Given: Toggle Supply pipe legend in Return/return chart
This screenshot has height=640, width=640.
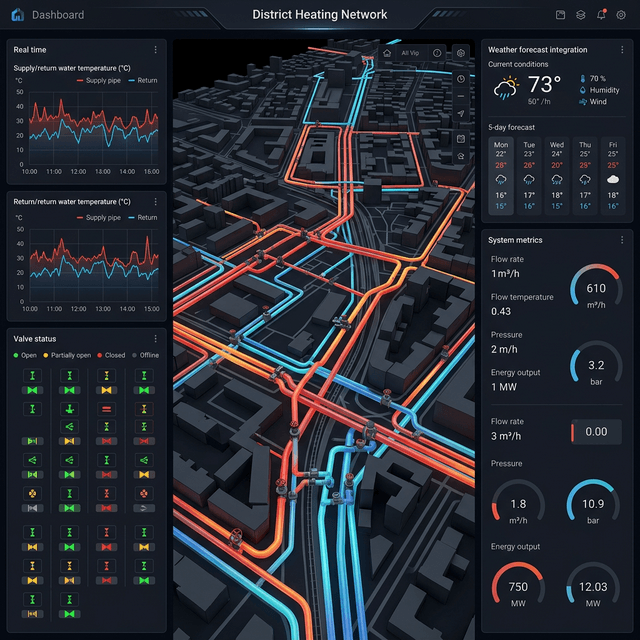Looking at the screenshot, I should [99, 218].
